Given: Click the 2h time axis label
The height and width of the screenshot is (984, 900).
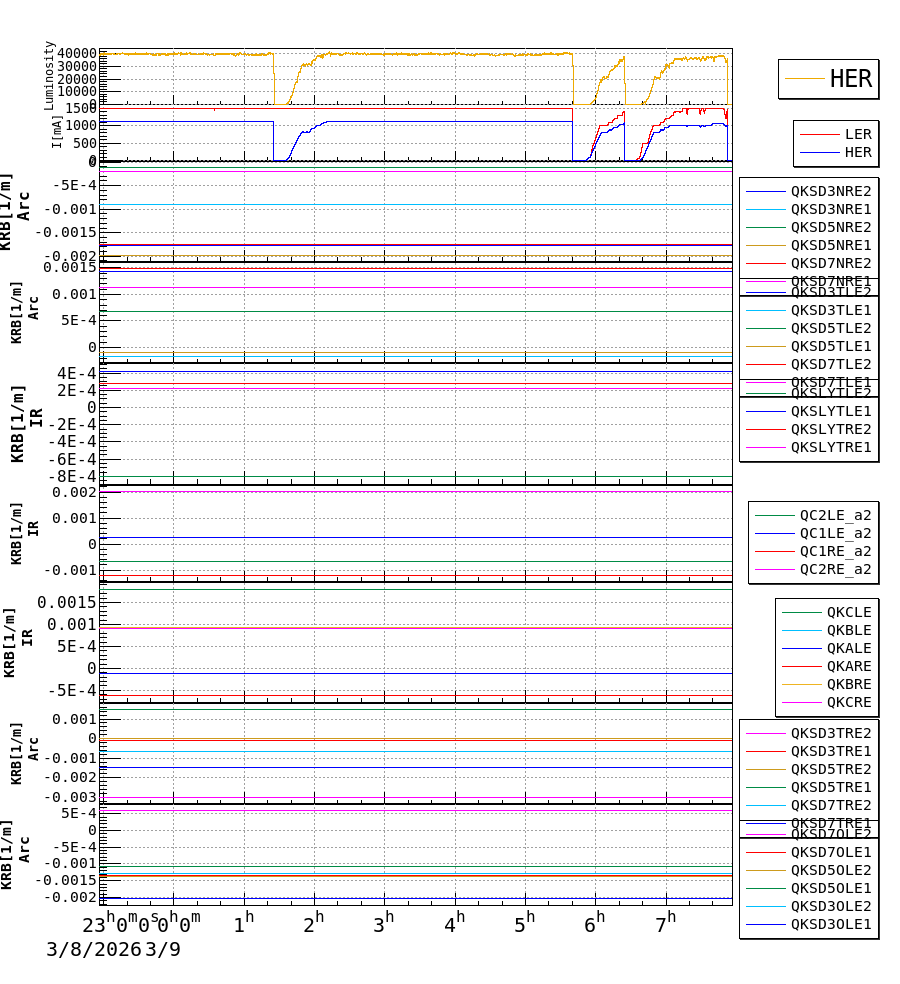Looking at the screenshot, I should coord(314,922).
